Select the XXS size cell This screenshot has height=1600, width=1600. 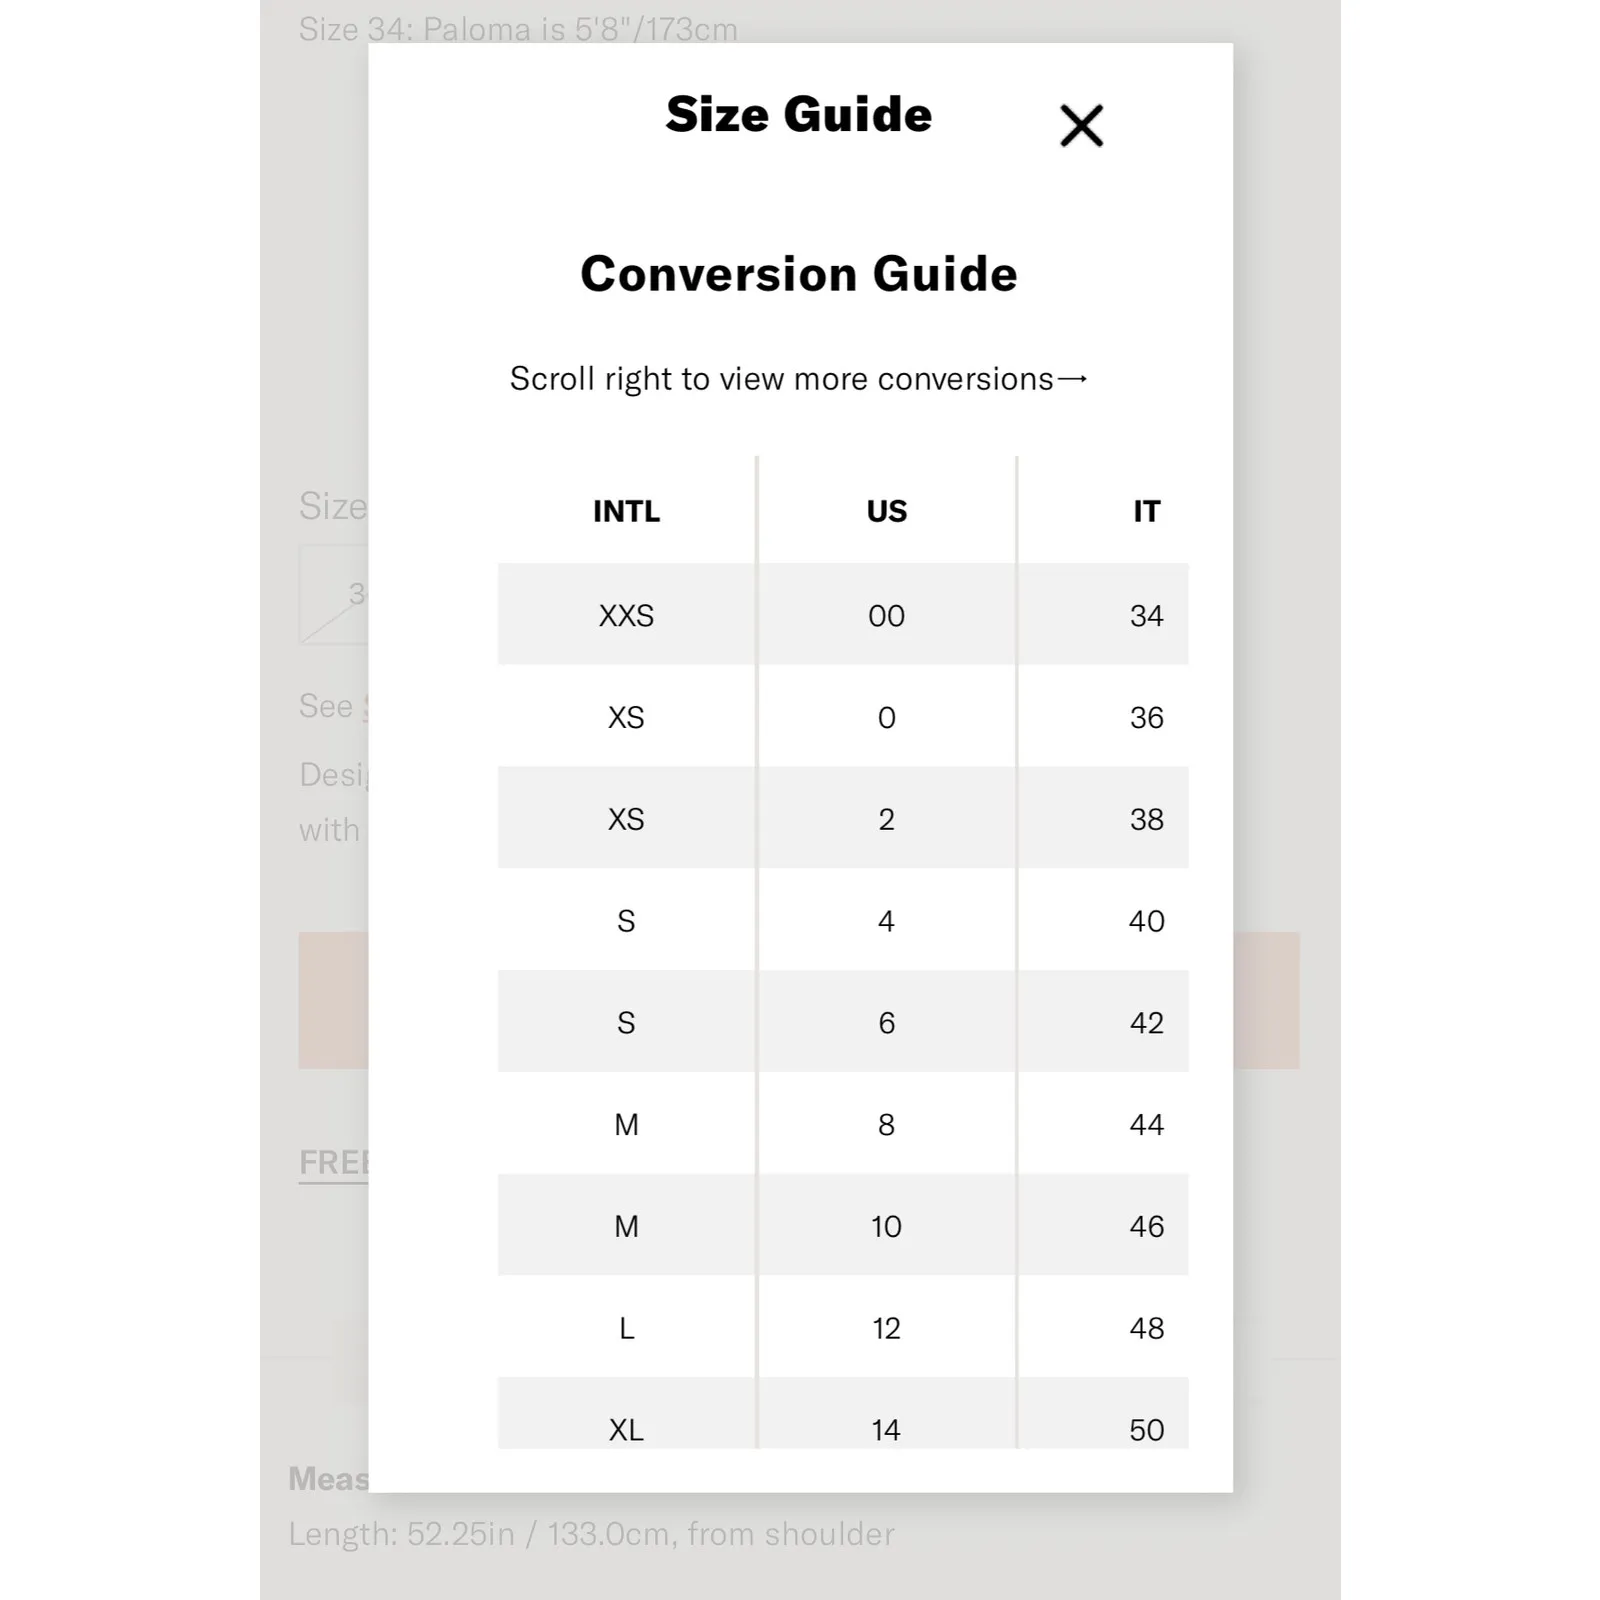click(626, 615)
